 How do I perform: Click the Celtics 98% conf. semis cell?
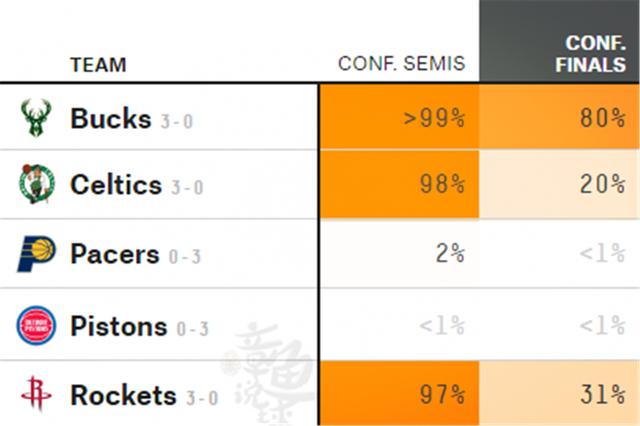(399, 184)
